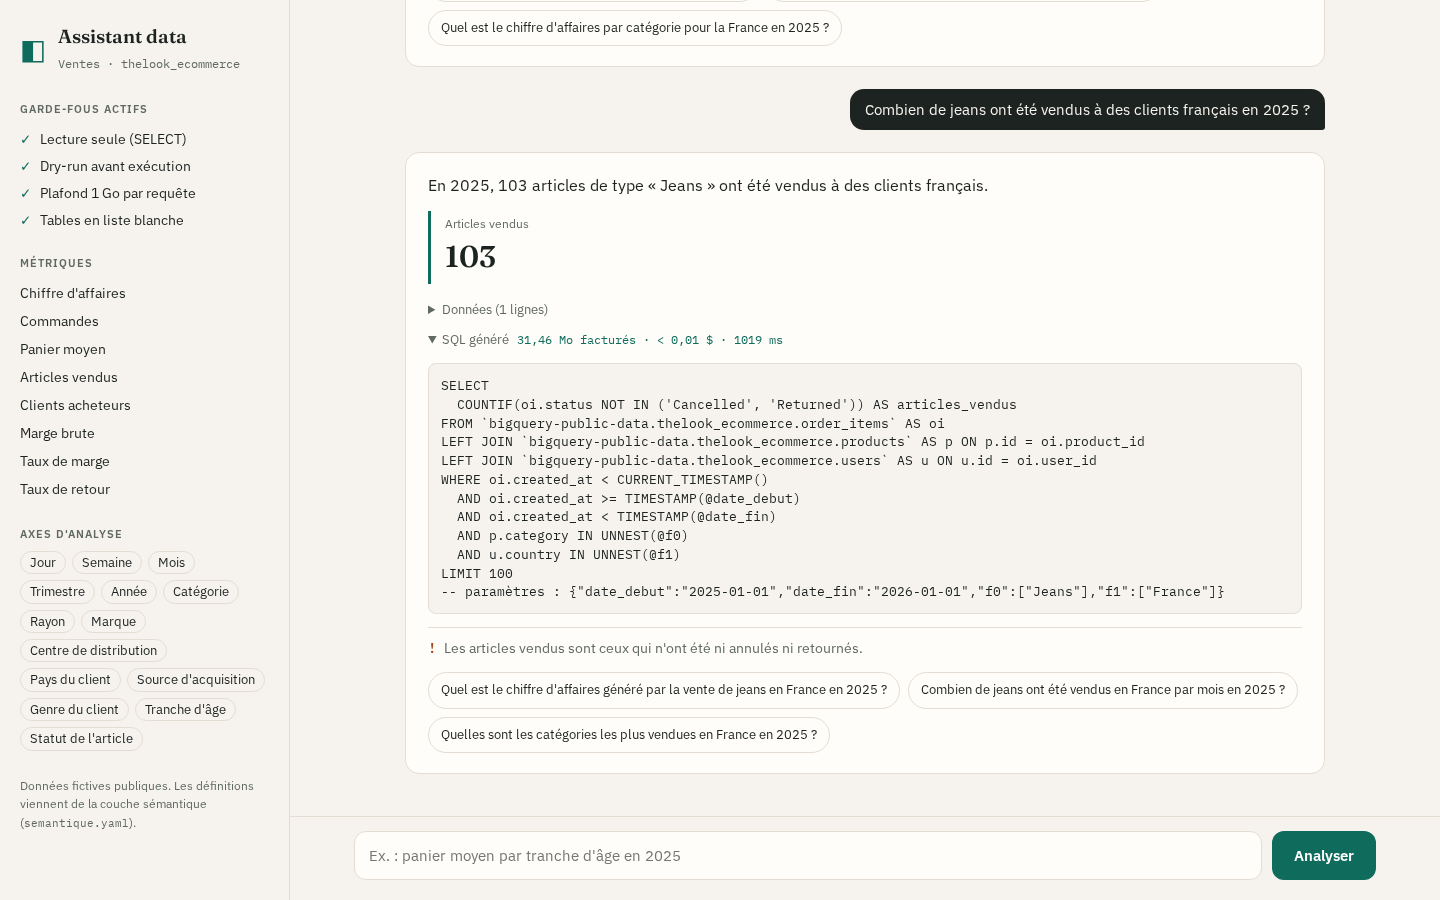This screenshot has height=900, width=1440.
Task: Choose the Année axis chip
Action: click(129, 592)
